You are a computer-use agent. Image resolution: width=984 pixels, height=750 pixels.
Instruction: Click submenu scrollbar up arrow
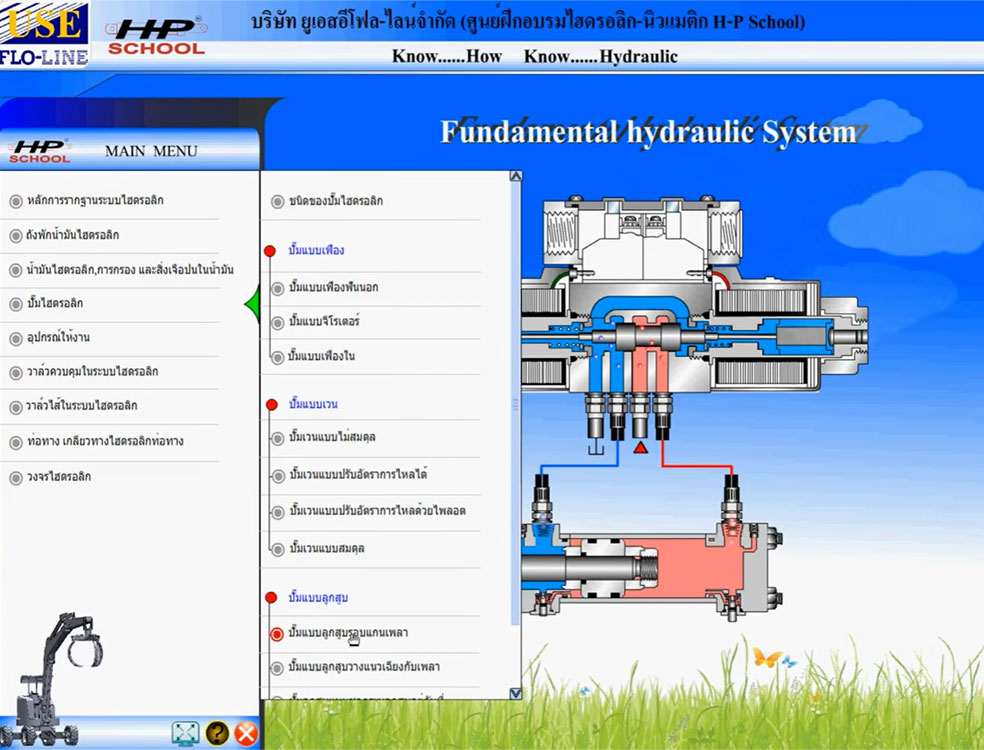click(x=515, y=177)
